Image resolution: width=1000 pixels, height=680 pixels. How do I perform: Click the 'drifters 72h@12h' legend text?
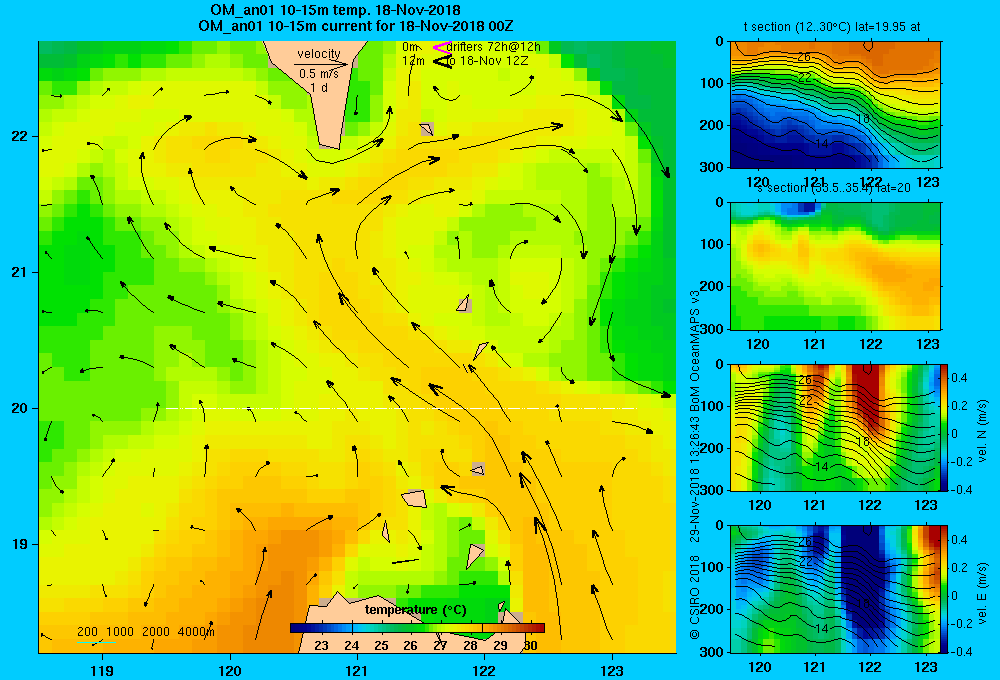pos(494,47)
